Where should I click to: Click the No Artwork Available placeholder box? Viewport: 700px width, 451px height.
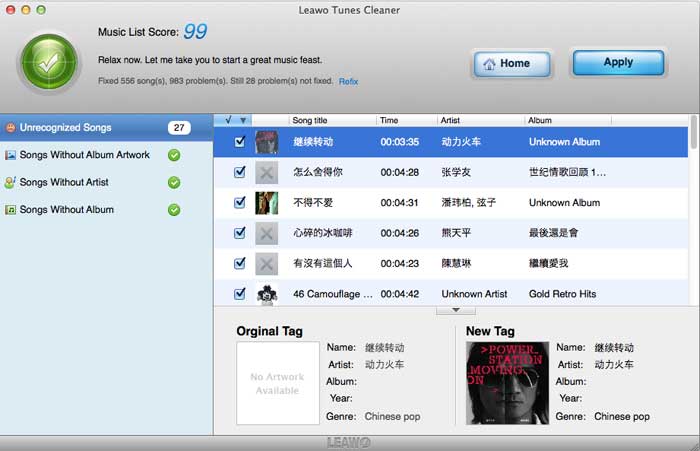tap(278, 383)
